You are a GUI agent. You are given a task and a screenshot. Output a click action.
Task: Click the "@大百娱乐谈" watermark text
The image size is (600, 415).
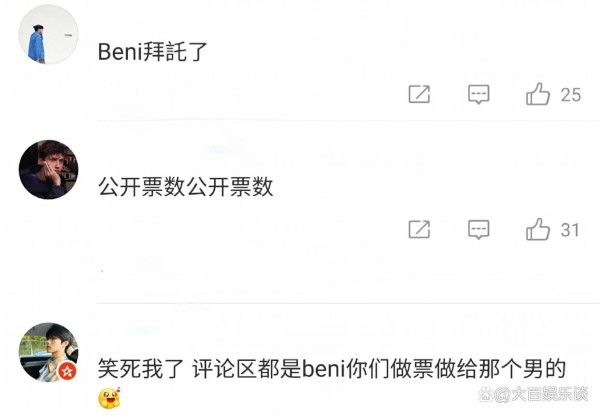541,394
